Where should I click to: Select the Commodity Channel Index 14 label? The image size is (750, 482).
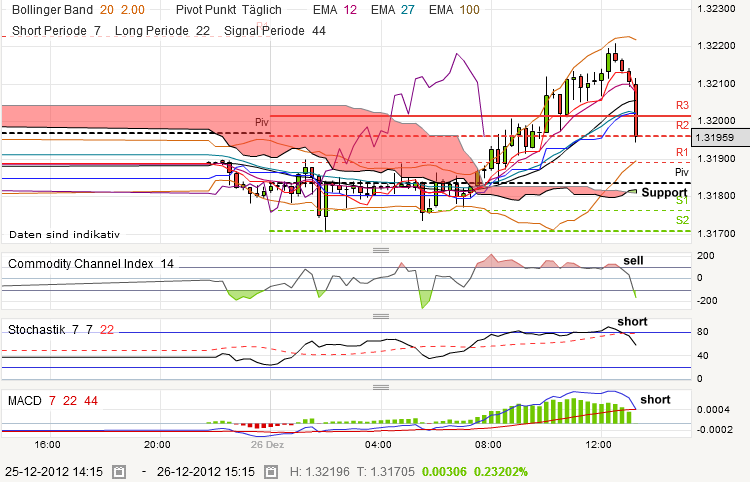(91, 264)
